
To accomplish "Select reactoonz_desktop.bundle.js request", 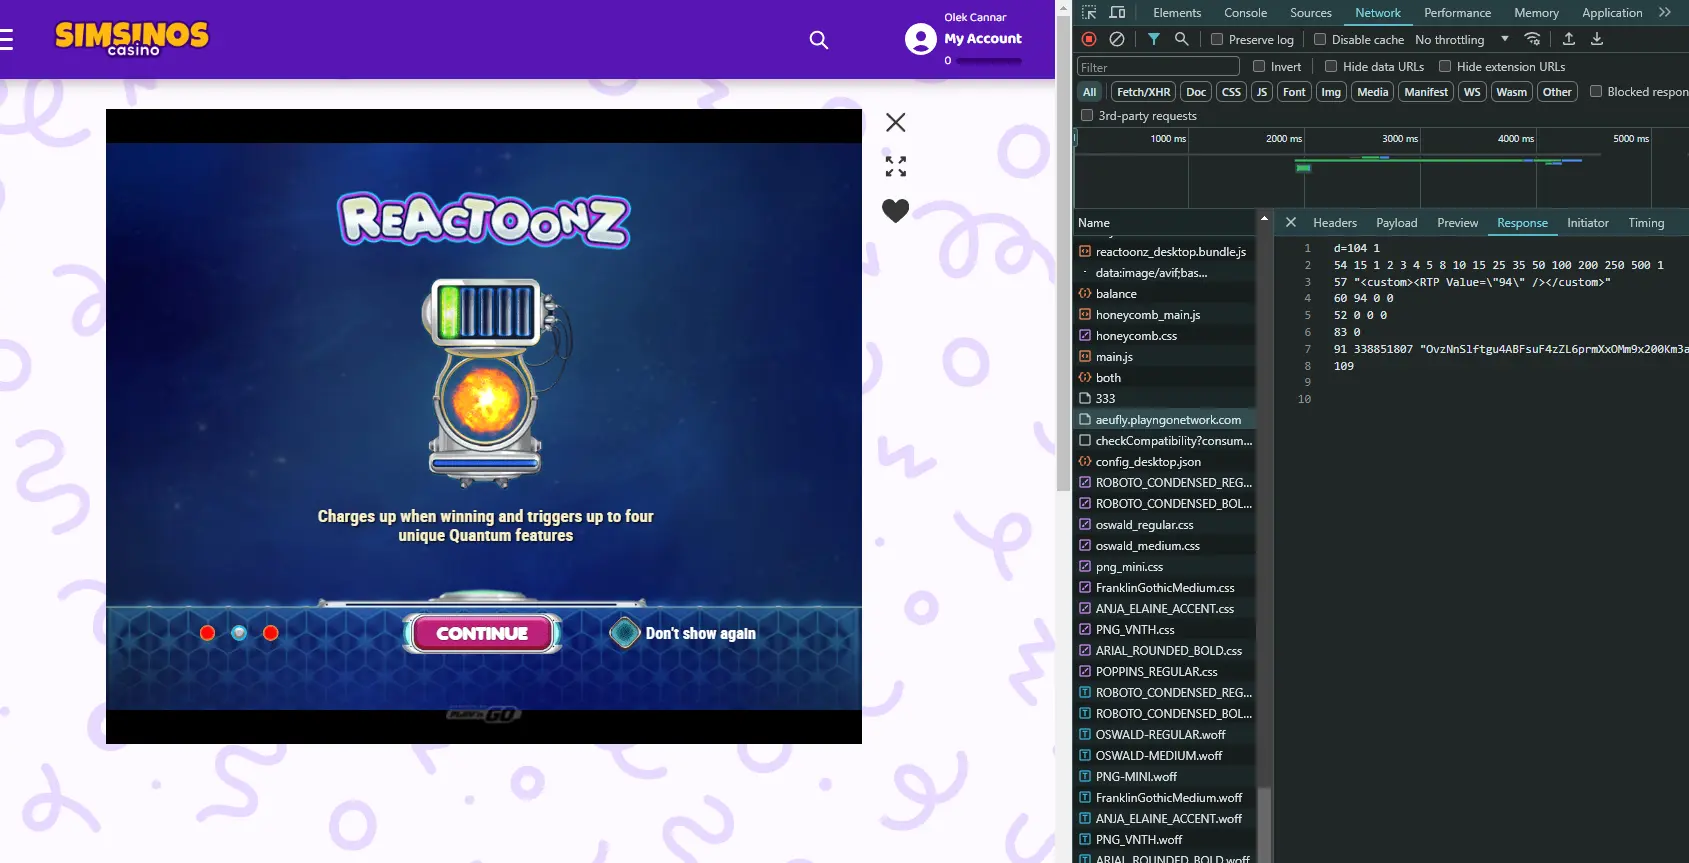I will [1165, 252].
